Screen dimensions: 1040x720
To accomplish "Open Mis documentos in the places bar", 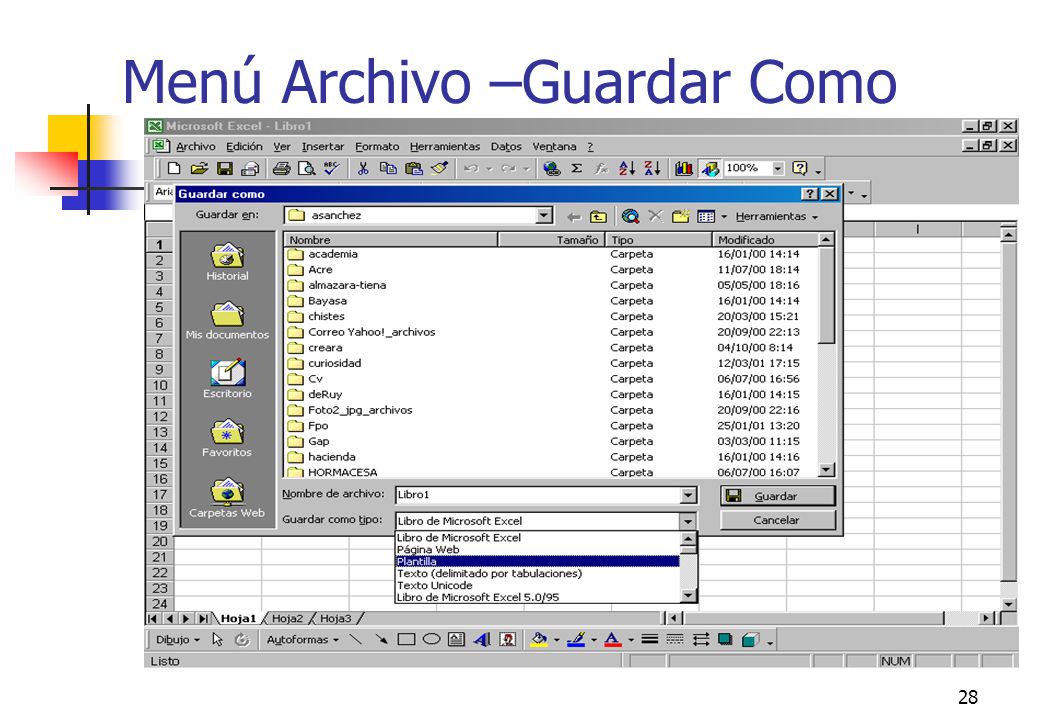I will tap(228, 322).
